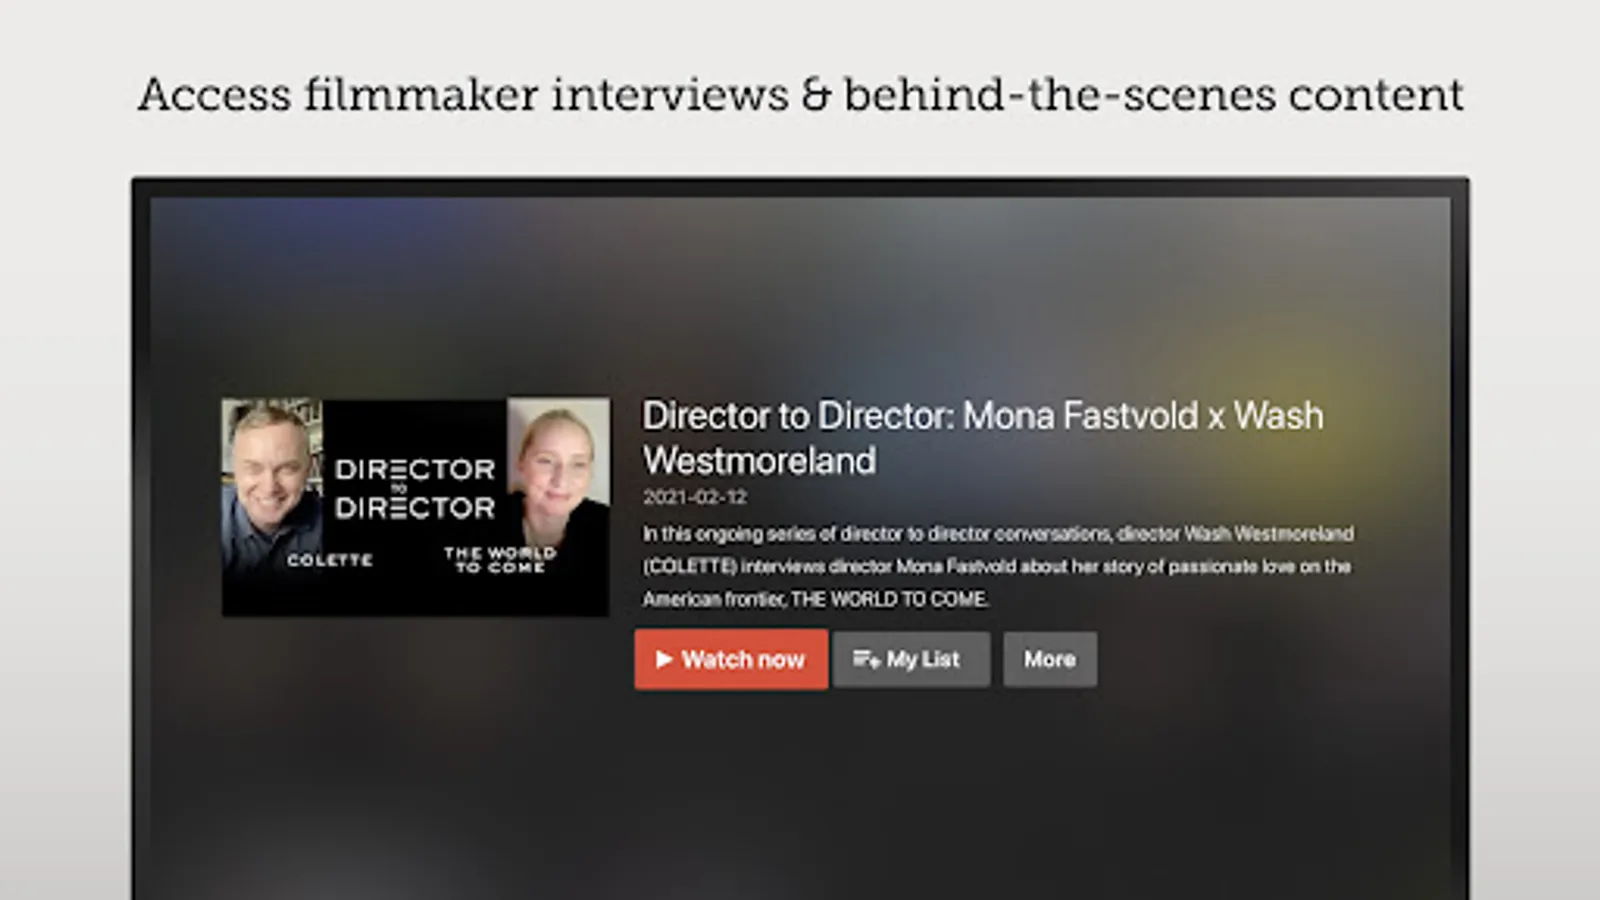Add this title using the My List button
The width and height of the screenshot is (1600, 900).
coord(911,659)
